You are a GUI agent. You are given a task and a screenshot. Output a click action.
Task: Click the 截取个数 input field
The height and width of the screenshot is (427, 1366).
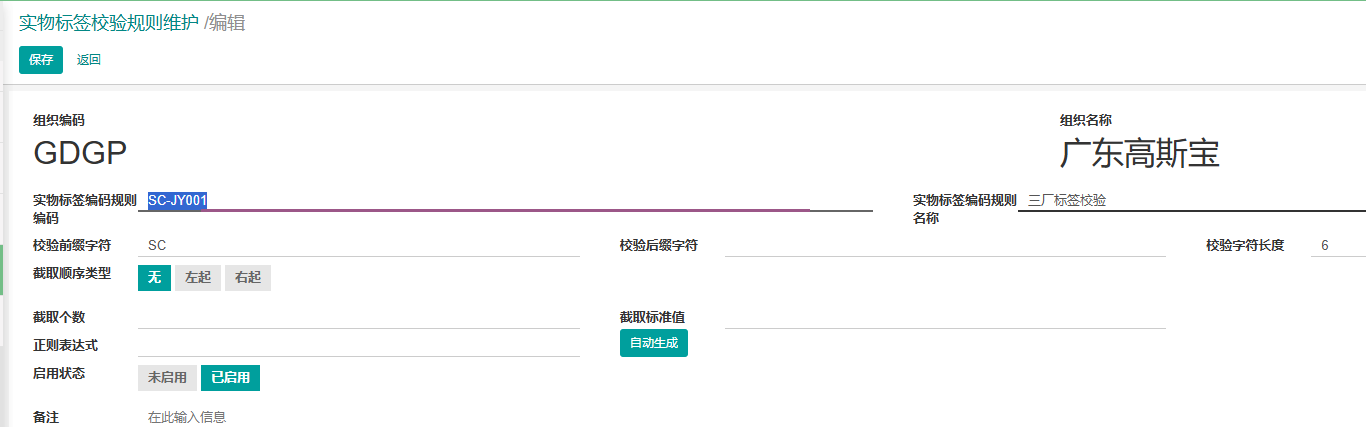coord(358,317)
